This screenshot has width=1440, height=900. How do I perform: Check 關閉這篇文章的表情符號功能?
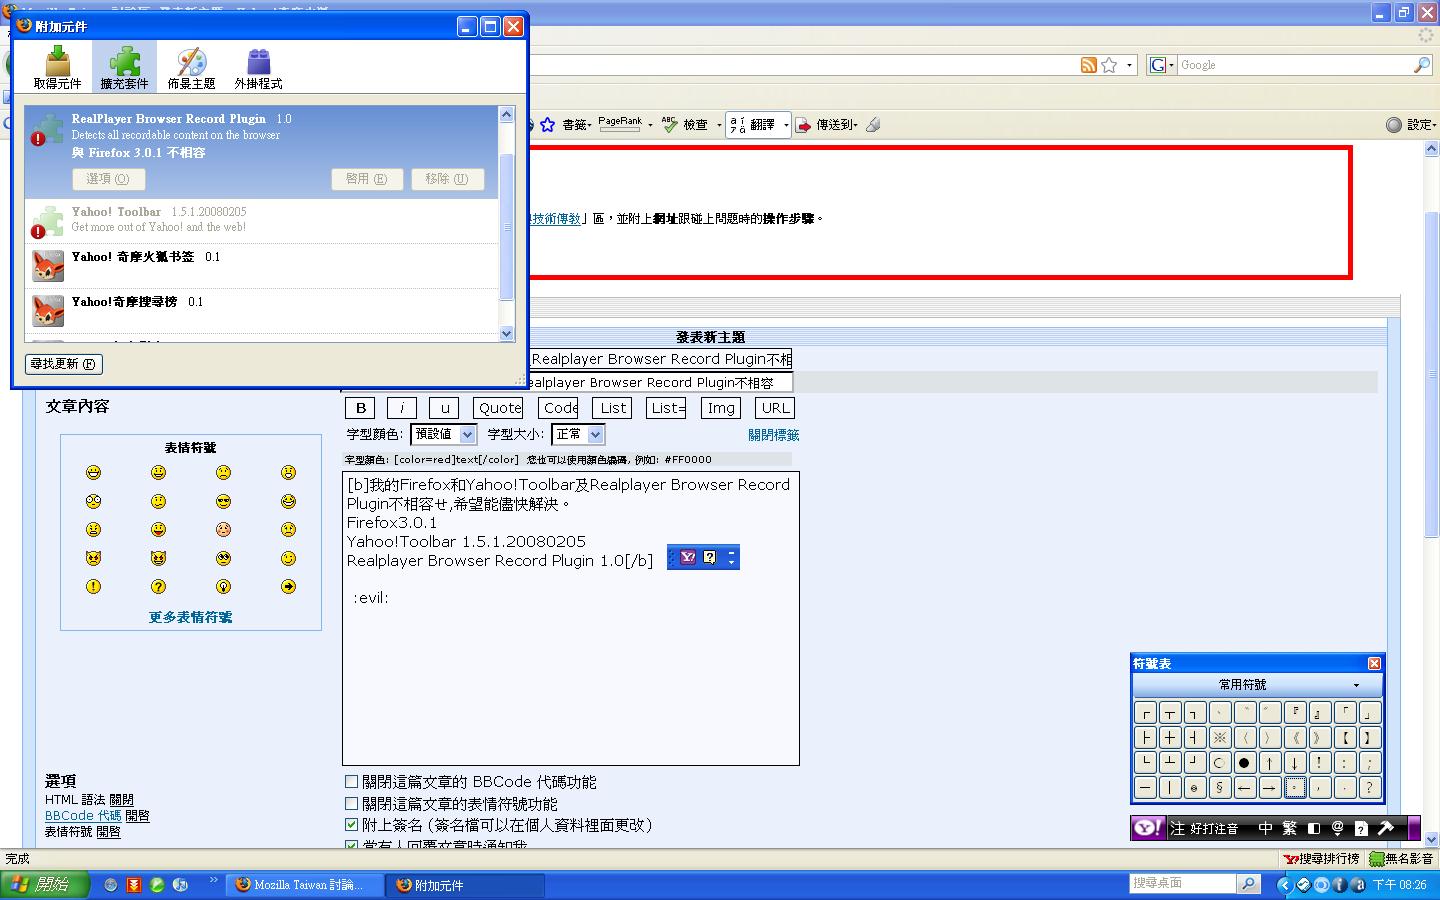pyautogui.click(x=351, y=803)
